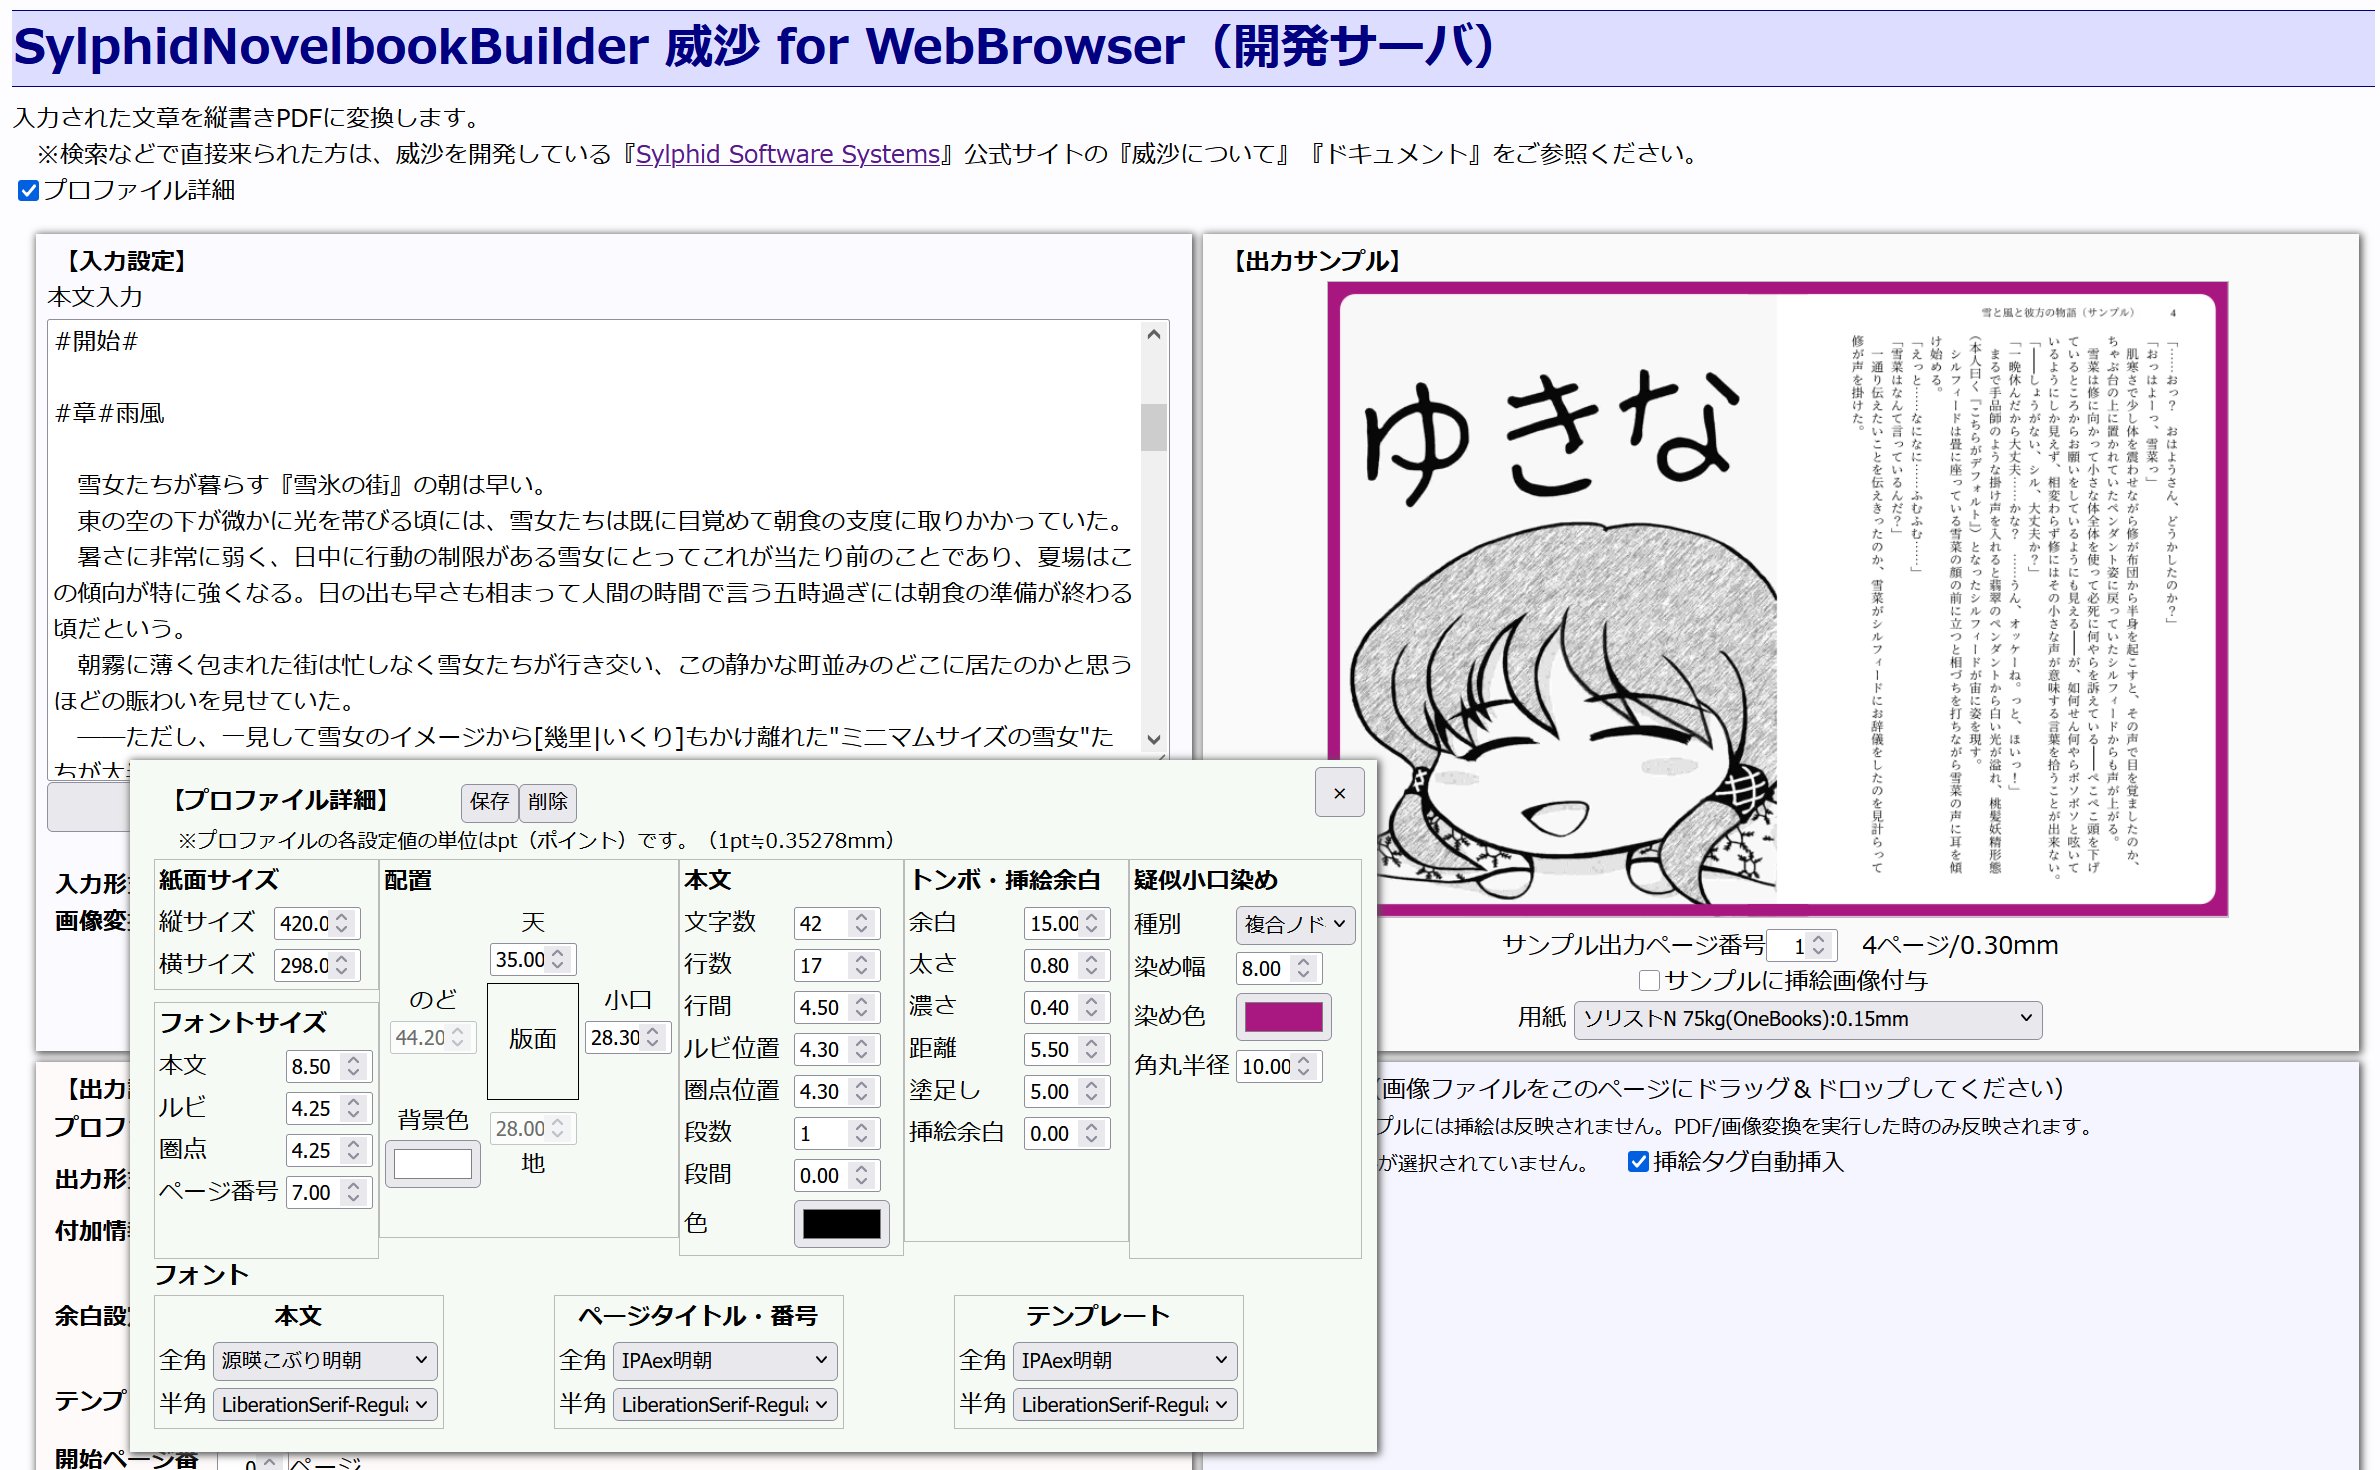This screenshot has height=1470, width=2380.
Task: Click the 保存 button in profile dialog
Action: [x=489, y=801]
